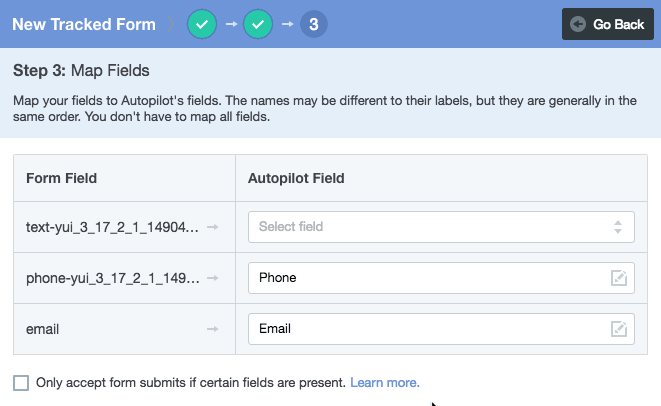Click the Go Back button

click(607, 24)
